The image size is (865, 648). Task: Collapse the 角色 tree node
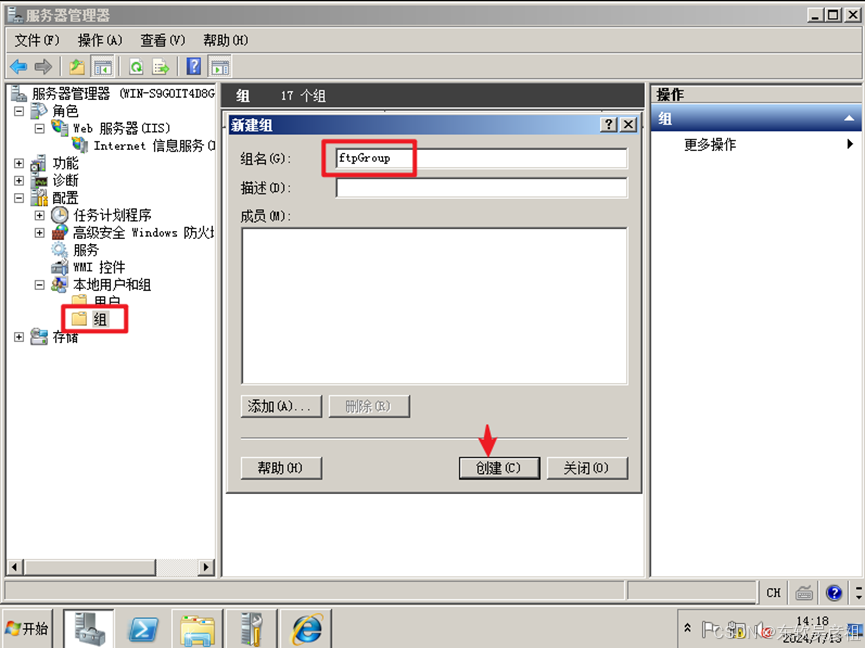tap(19, 111)
